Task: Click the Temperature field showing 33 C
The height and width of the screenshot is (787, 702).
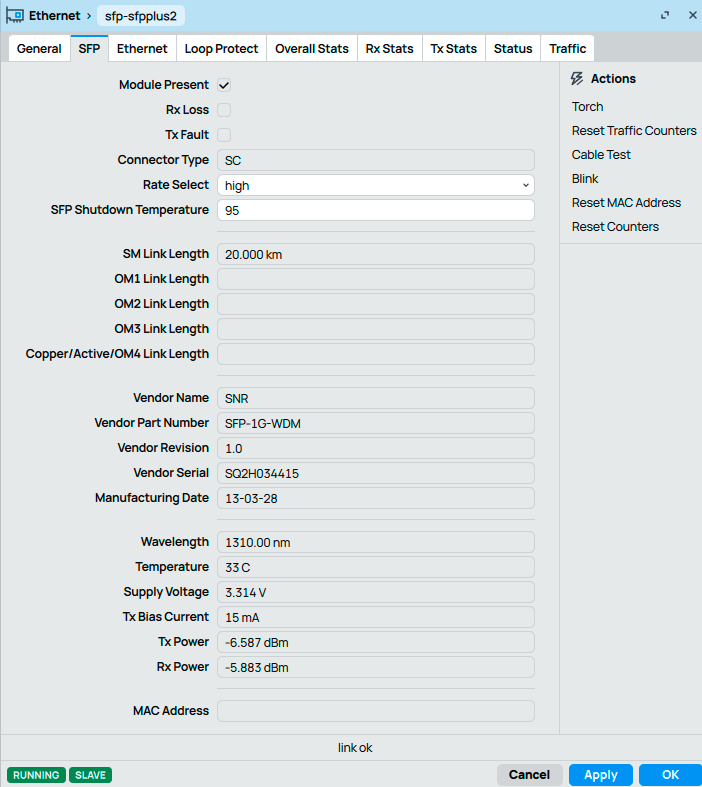Action: coord(376,567)
